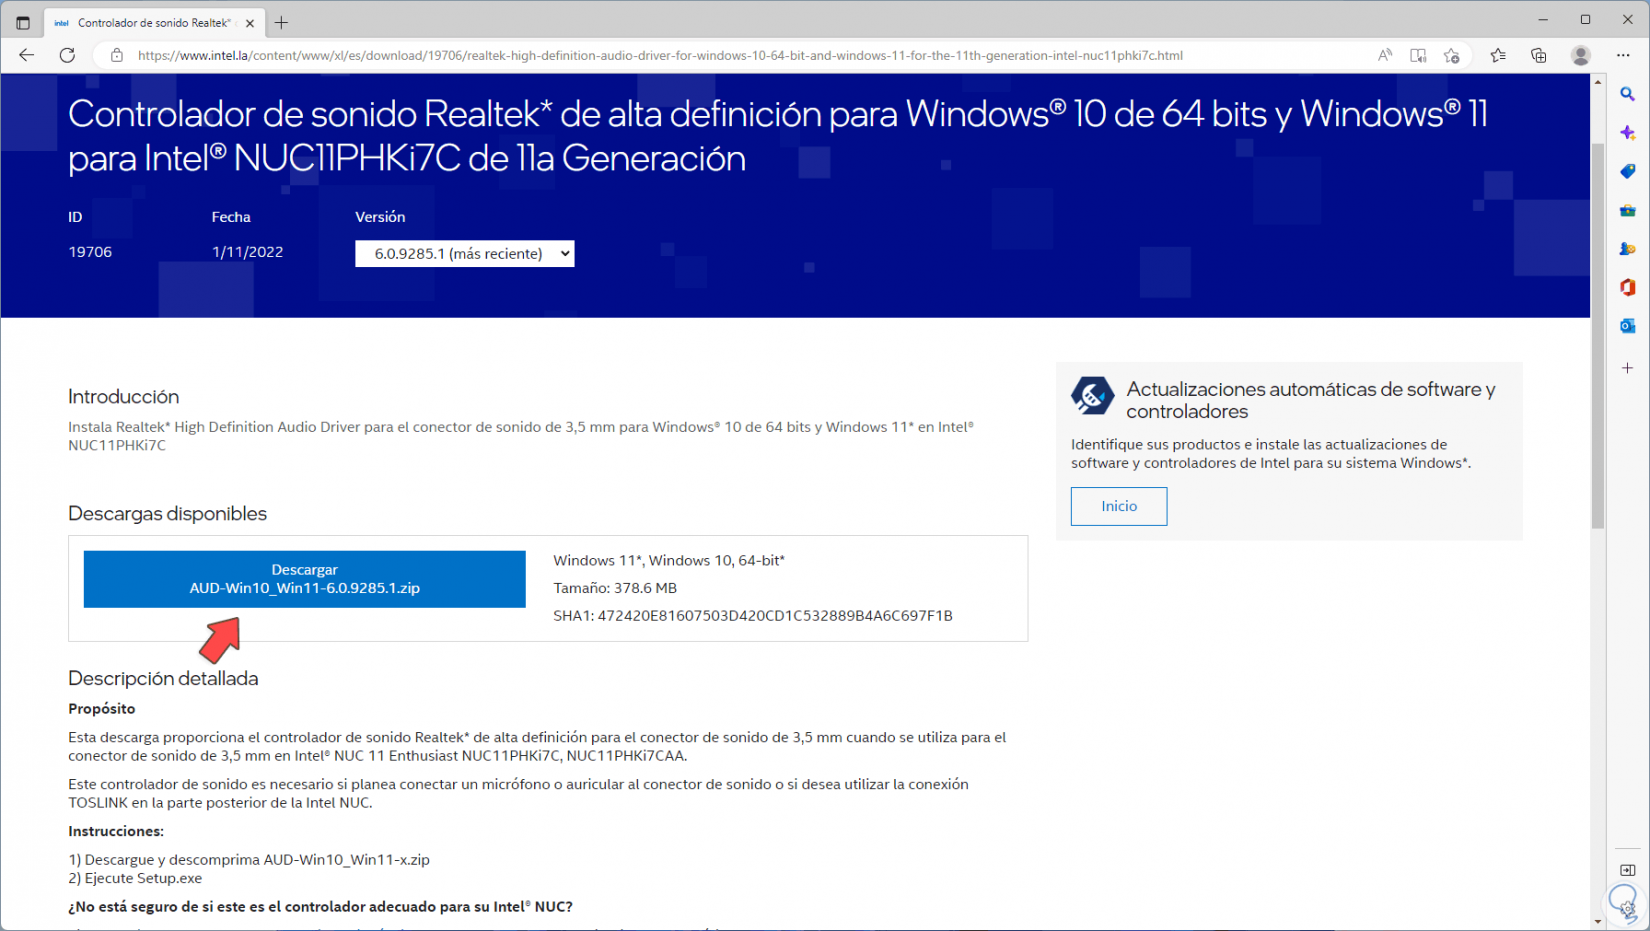Open the Games sidebar icon
The image size is (1650, 931).
point(1627,249)
